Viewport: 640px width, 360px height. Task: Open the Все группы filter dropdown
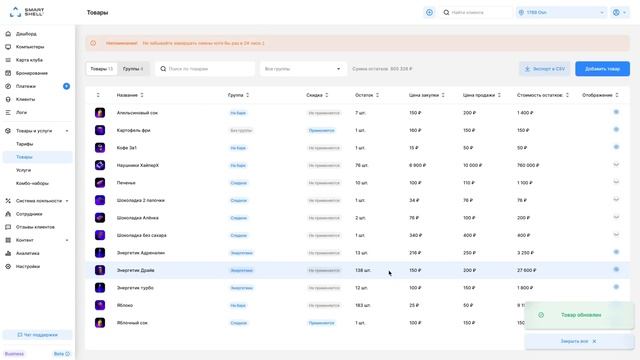tap(303, 69)
